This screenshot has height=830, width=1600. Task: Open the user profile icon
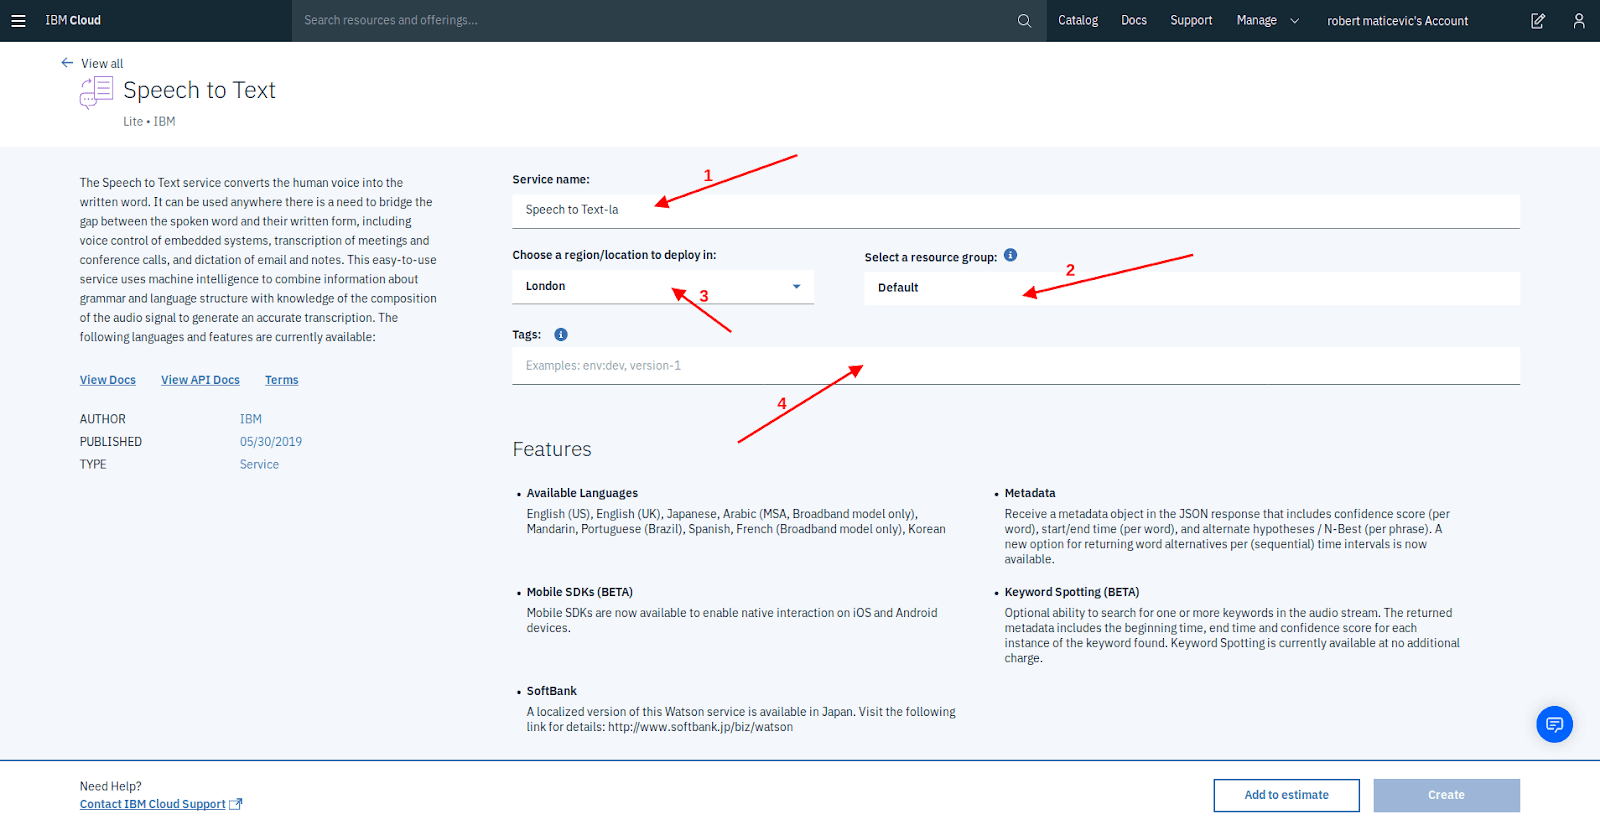click(x=1579, y=21)
